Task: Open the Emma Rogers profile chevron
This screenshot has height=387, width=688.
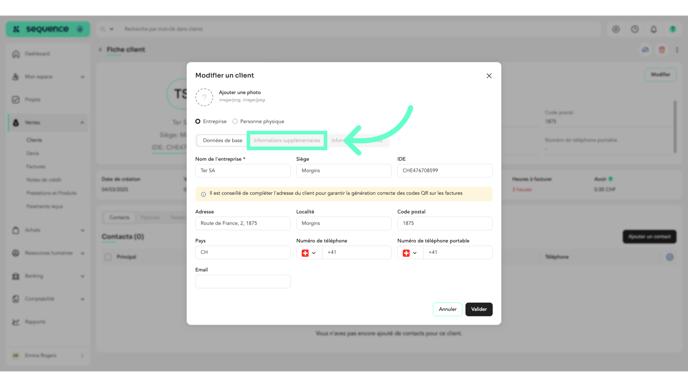Action: [x=82, y=355]
